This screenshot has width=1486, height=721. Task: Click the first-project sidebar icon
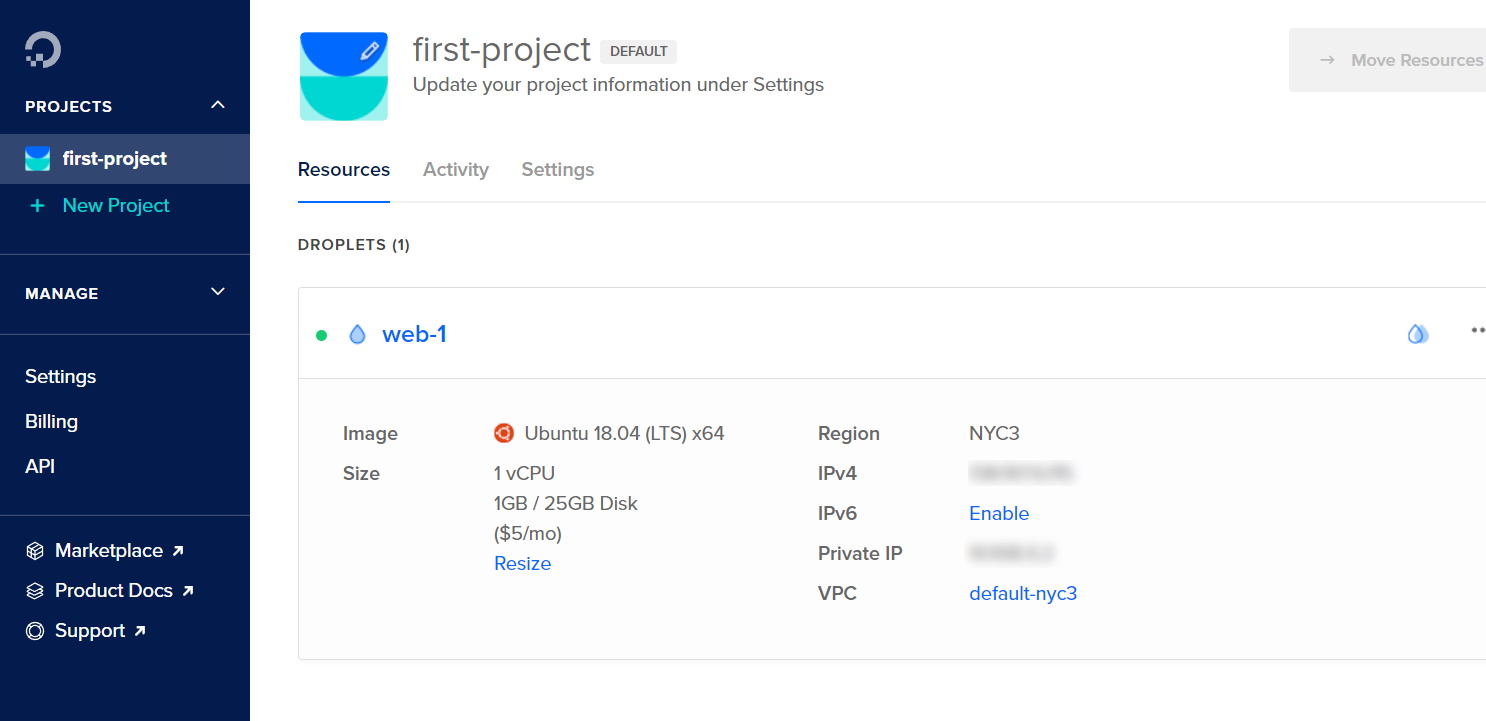pos(37,158)
